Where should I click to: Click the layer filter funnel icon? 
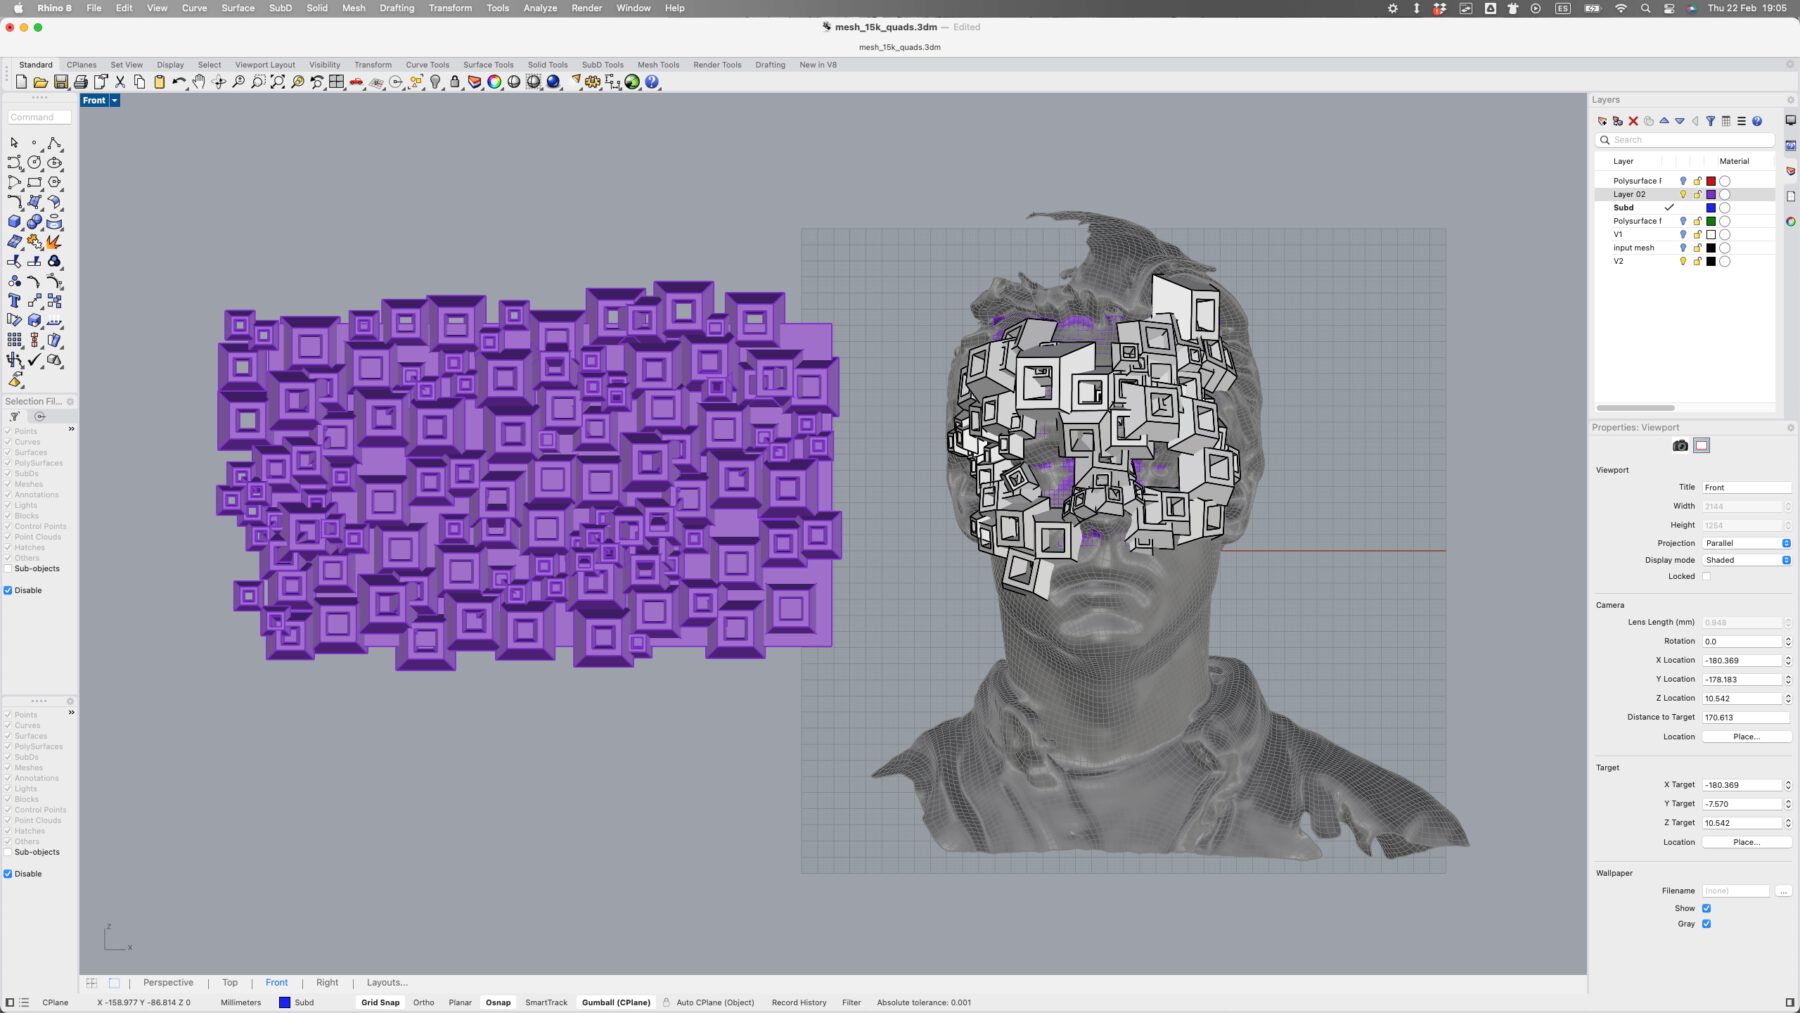[1710, 121]
